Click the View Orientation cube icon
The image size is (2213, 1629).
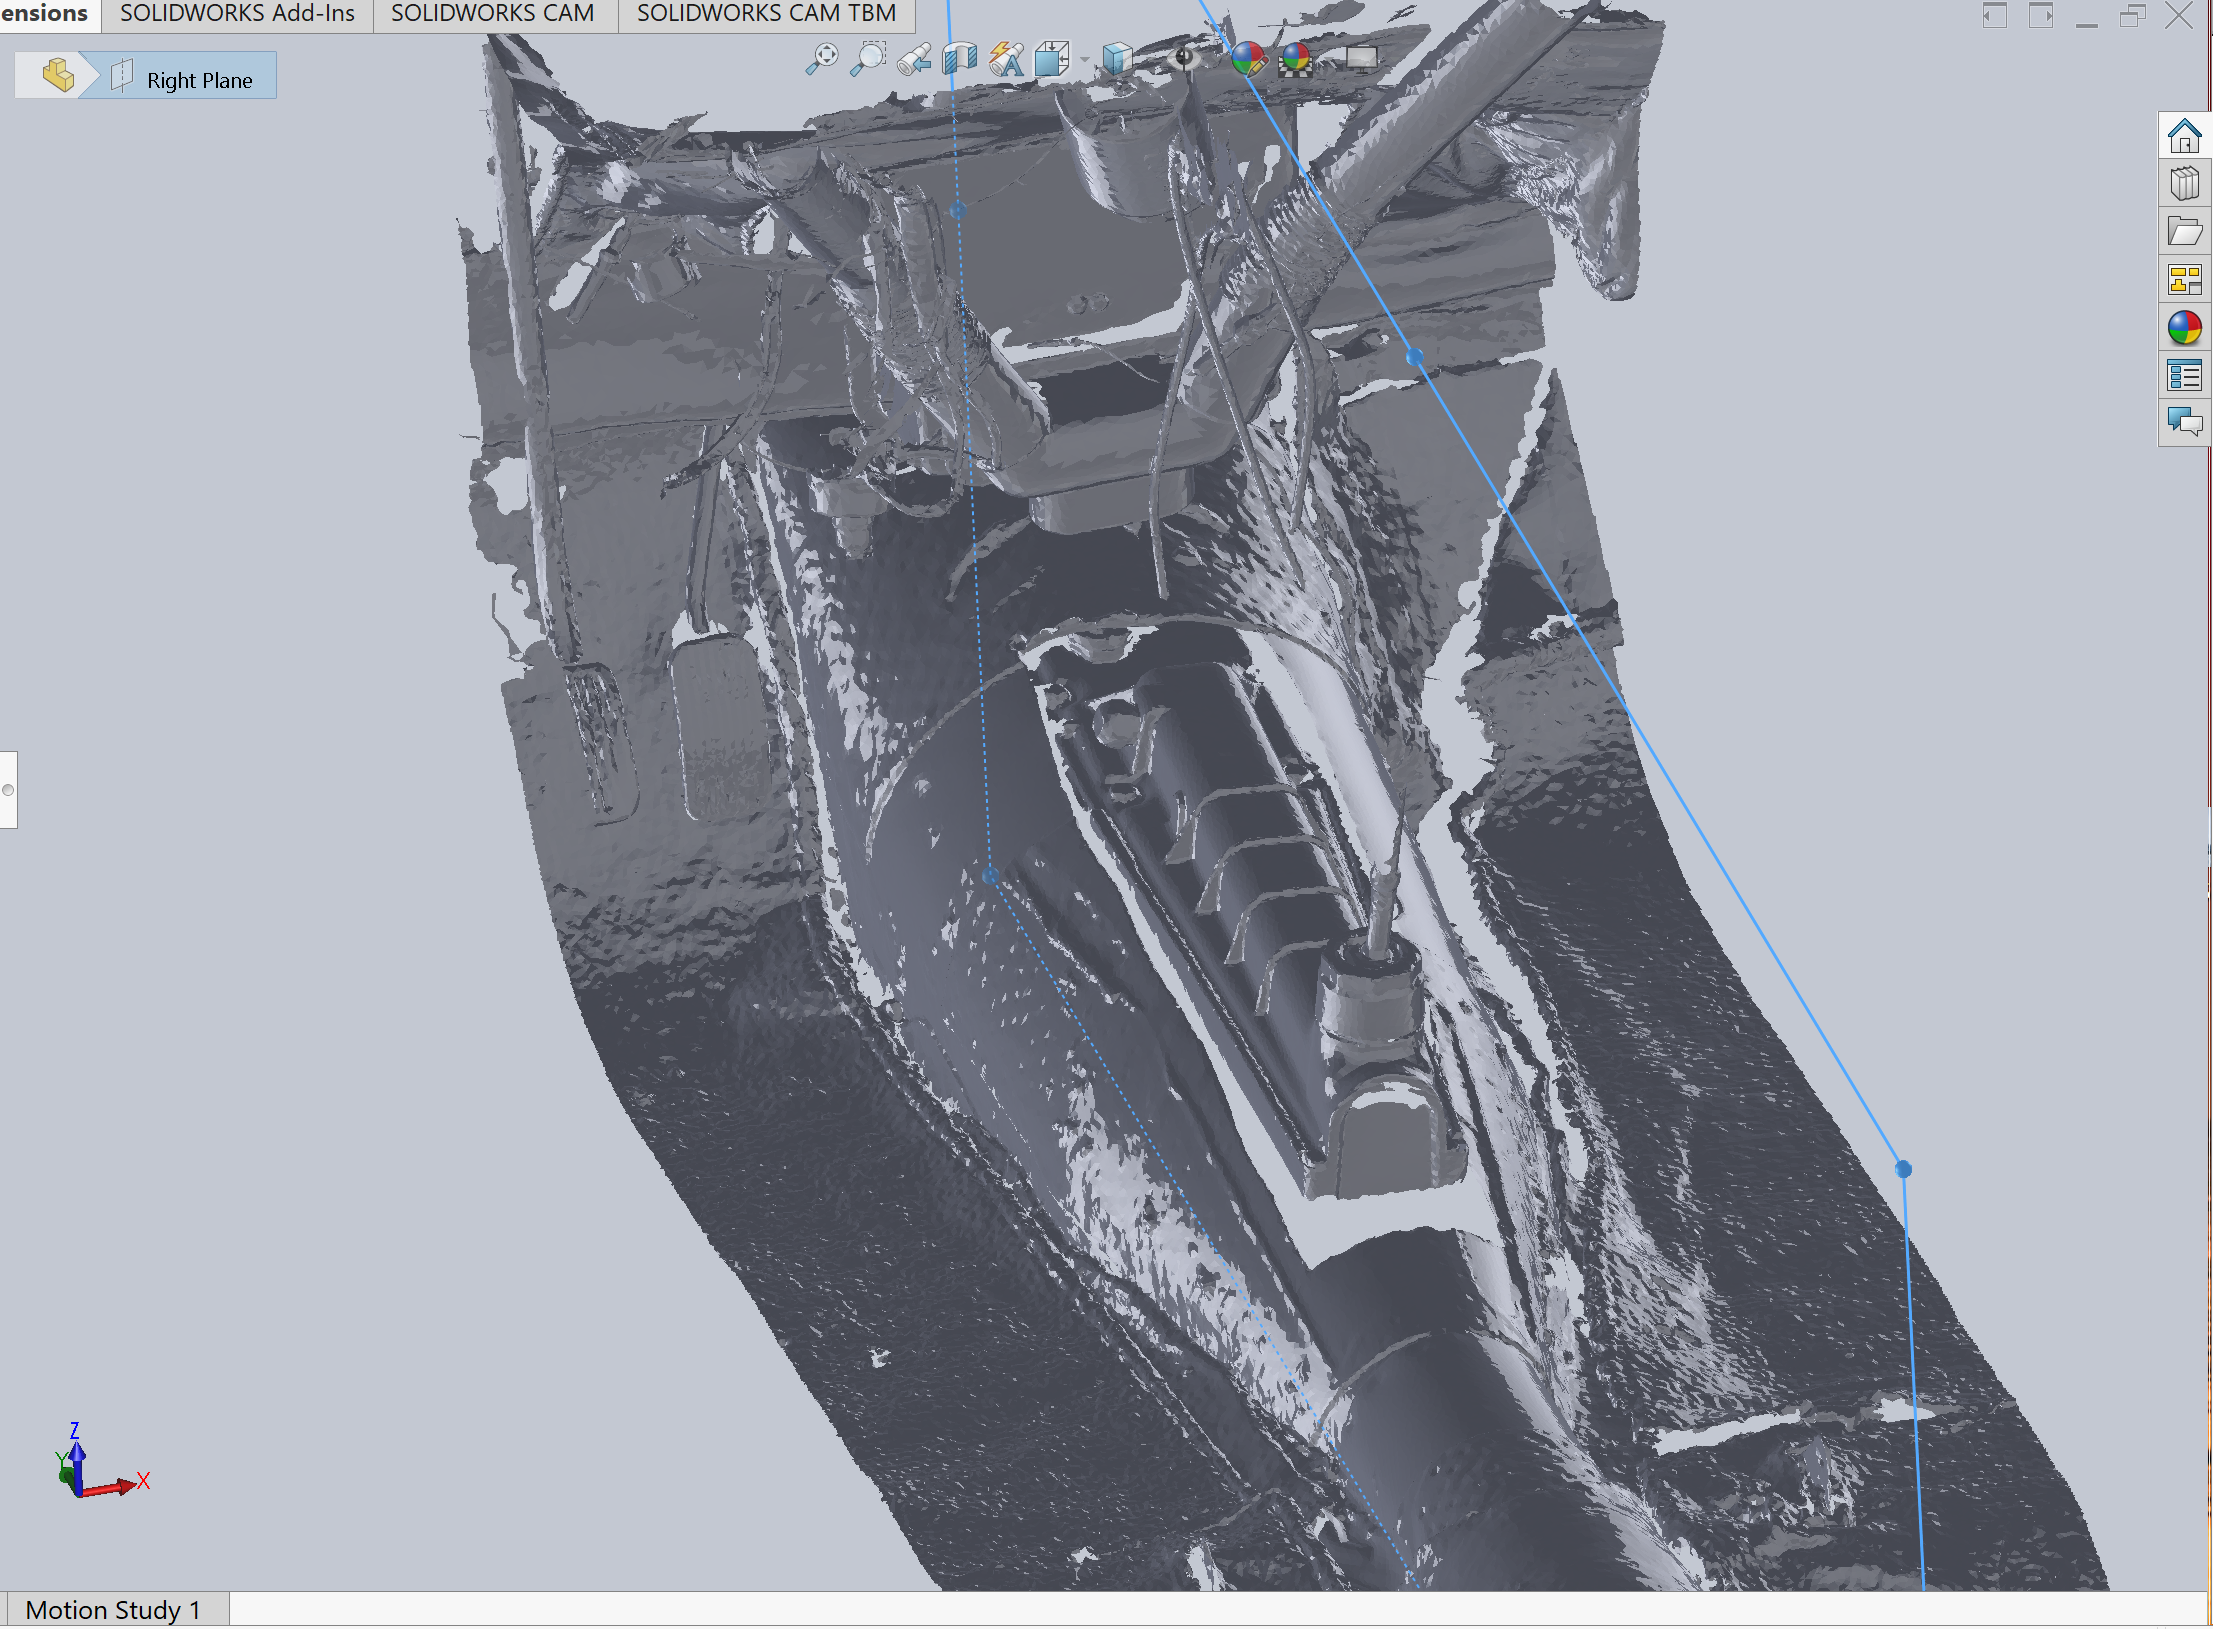1051,59
